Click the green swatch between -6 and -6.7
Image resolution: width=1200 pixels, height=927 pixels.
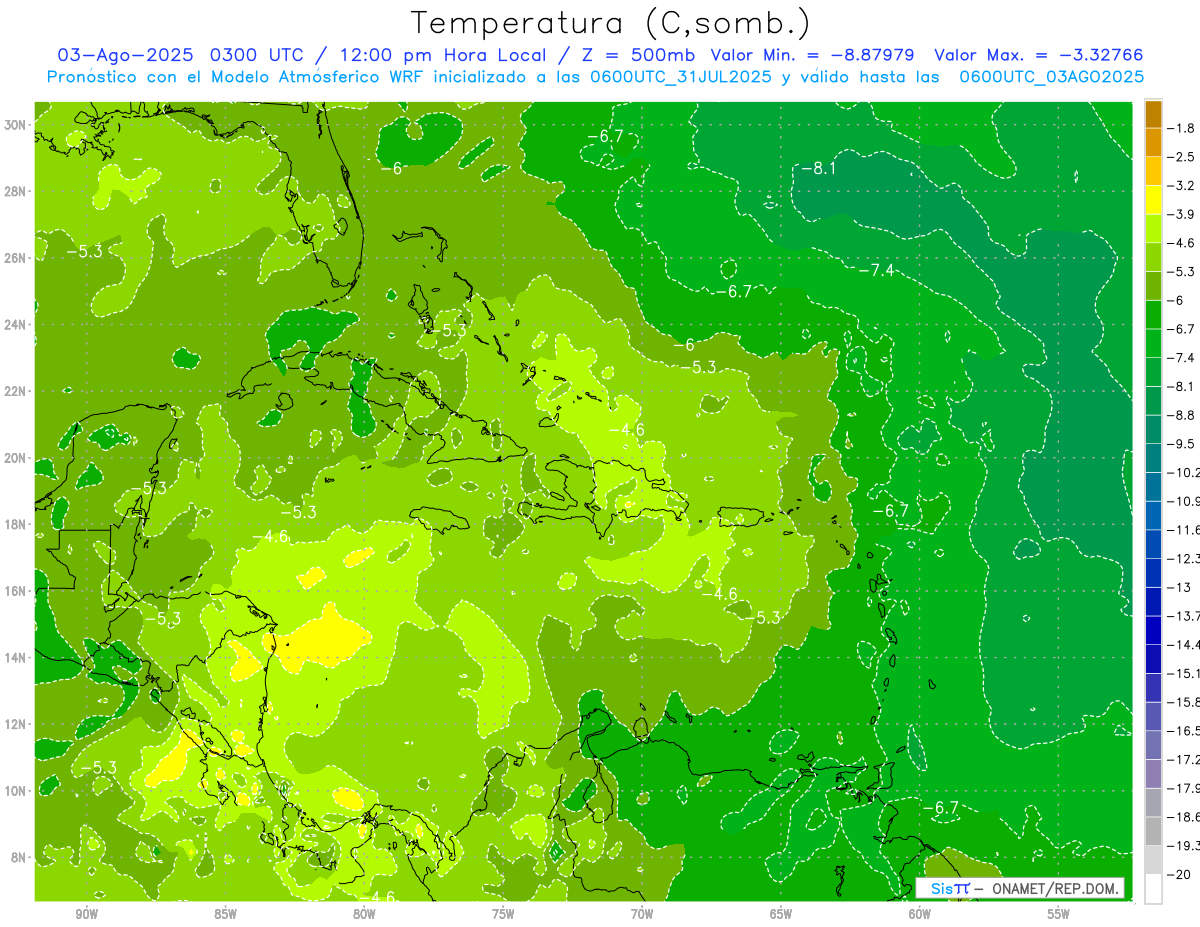click(1153, 314)
